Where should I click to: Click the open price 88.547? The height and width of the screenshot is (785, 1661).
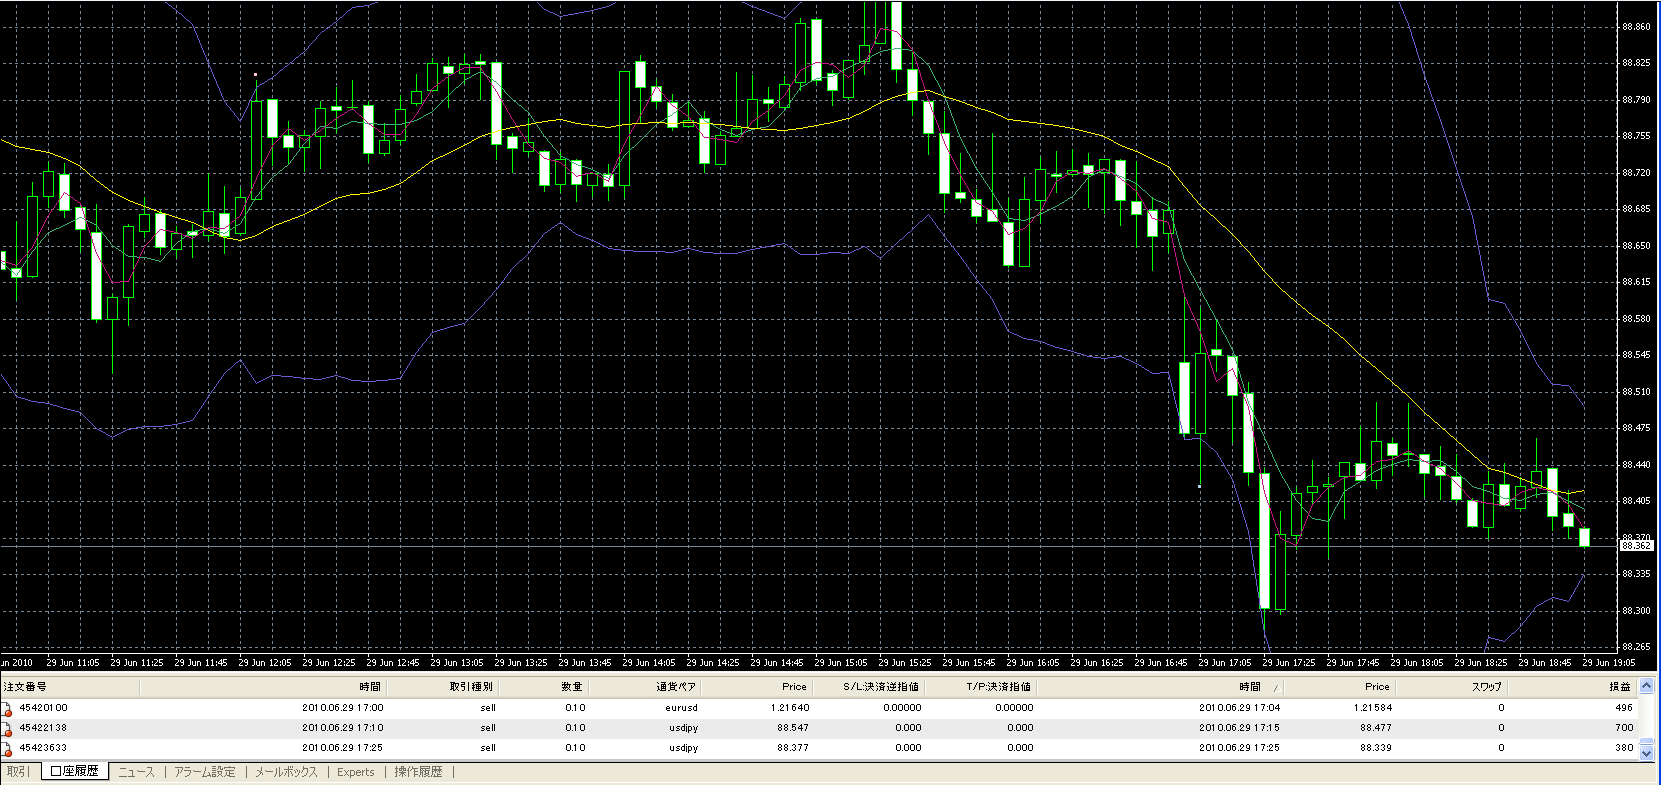pyautogui.click(x=793, y=728)
